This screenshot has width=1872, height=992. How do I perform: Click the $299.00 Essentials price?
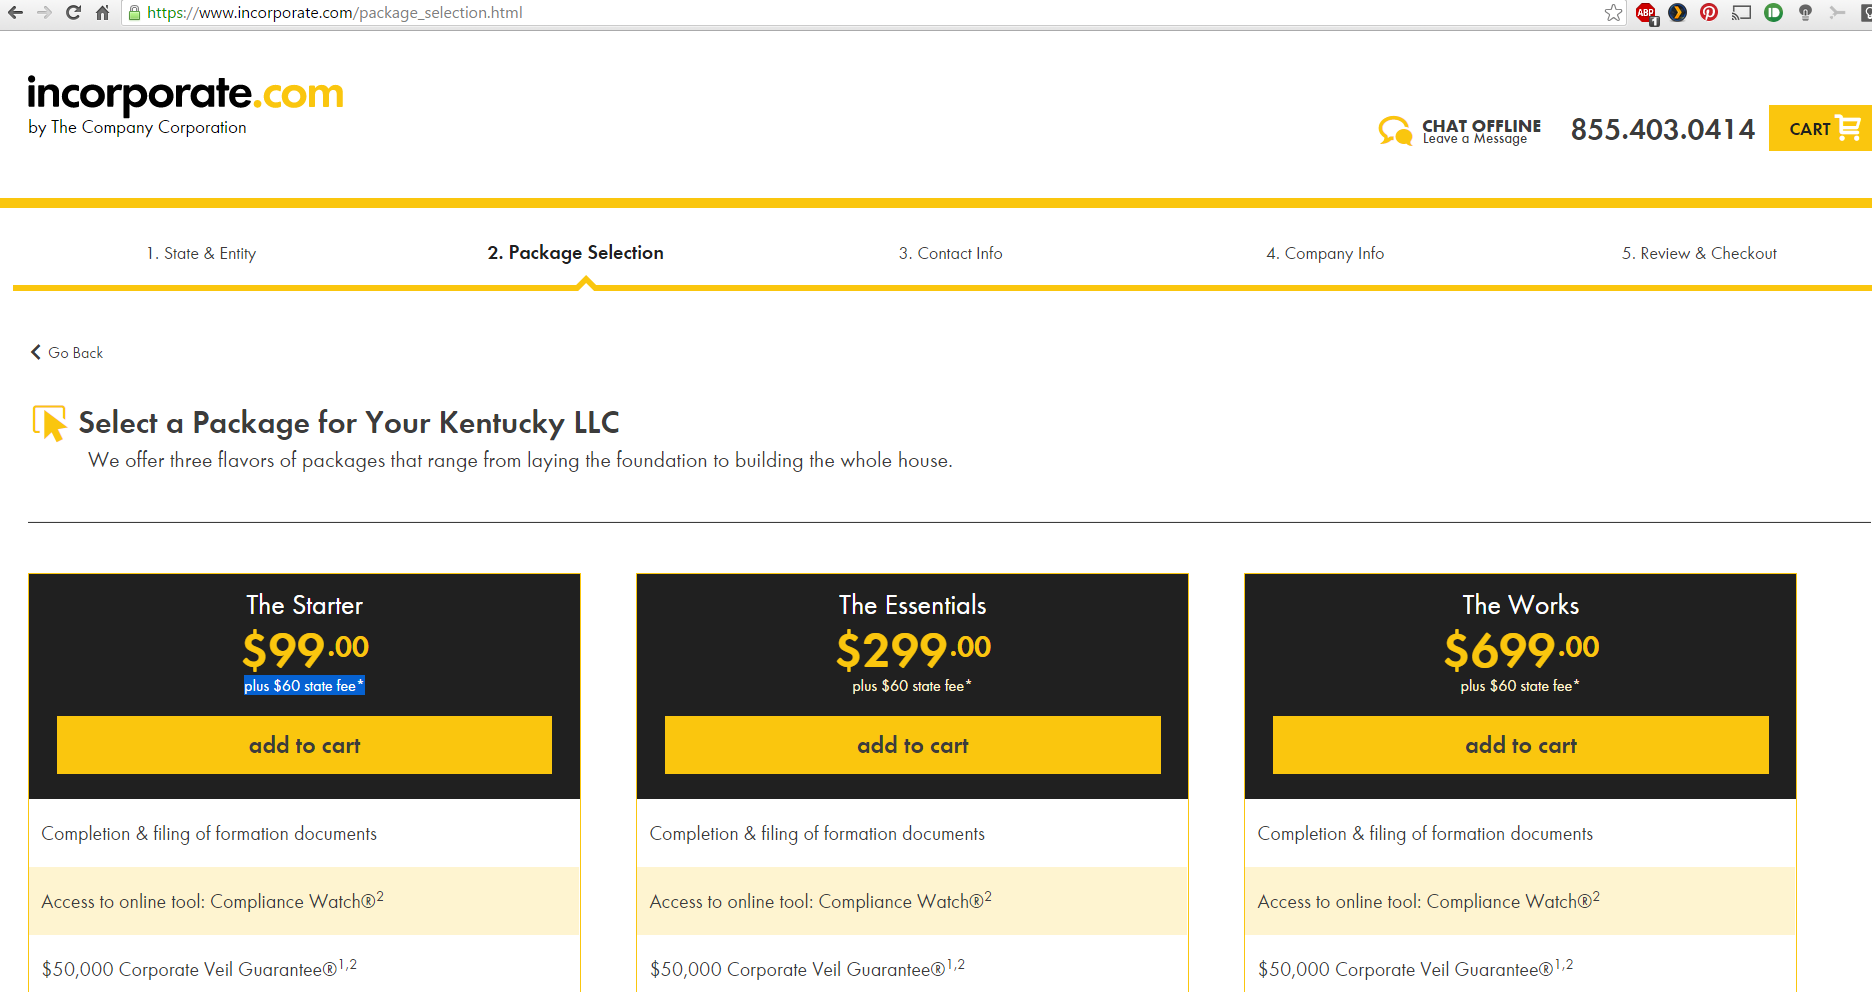pyautogui.click(x=913, y=650)
